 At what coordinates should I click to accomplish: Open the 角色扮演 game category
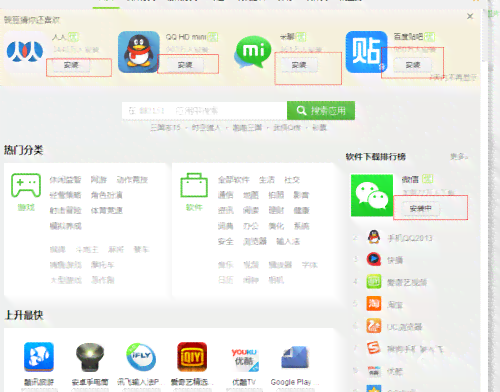pyautogui.click(x=107, y=195)
